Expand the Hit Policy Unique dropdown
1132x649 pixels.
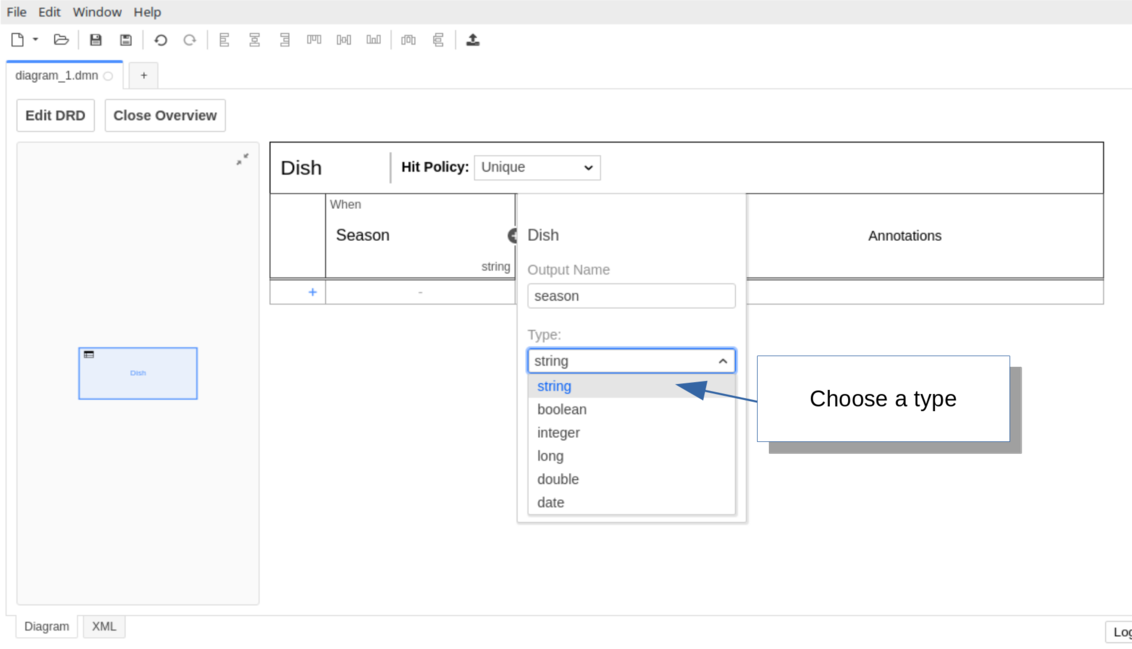click(x=537, y=168)
